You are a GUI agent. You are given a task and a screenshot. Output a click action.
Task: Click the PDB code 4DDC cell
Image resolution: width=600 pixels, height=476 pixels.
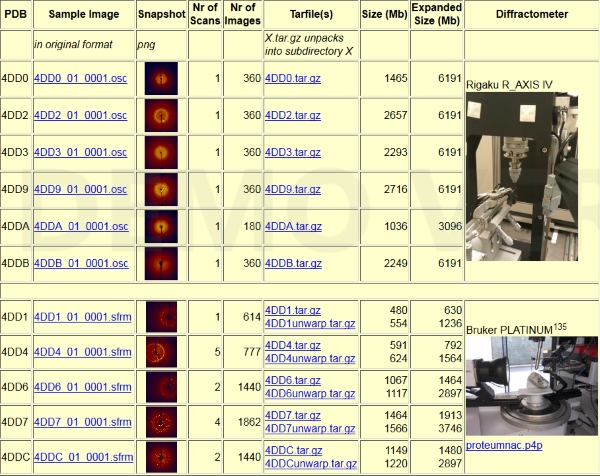click(x=15, y=457)
